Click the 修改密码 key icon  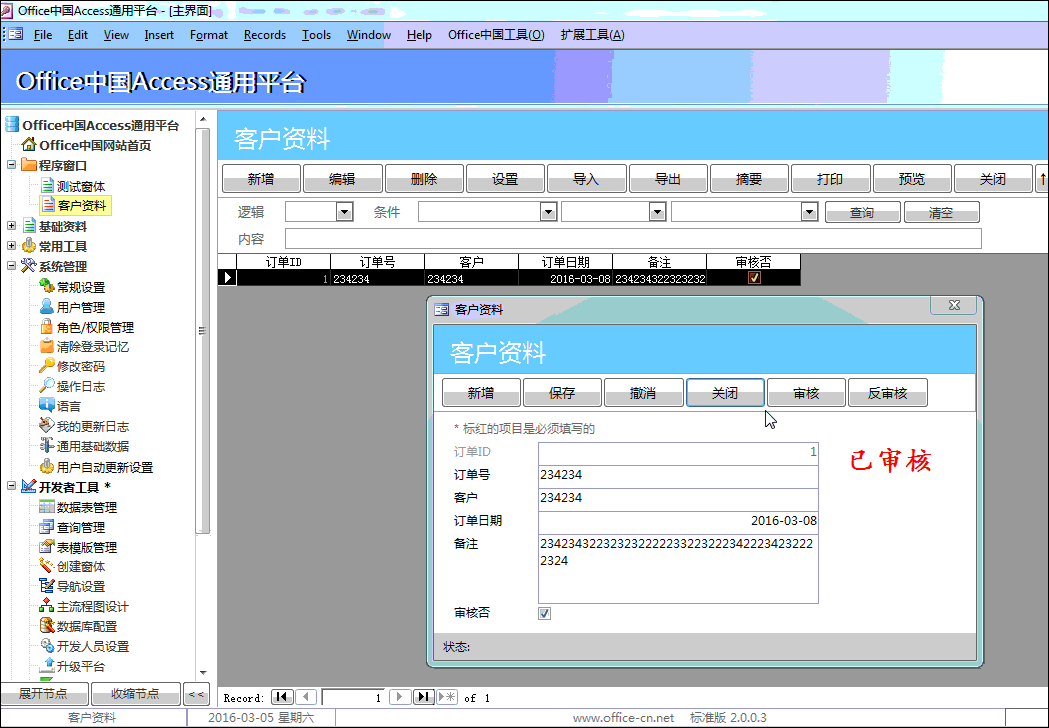[x=47, y=365]
